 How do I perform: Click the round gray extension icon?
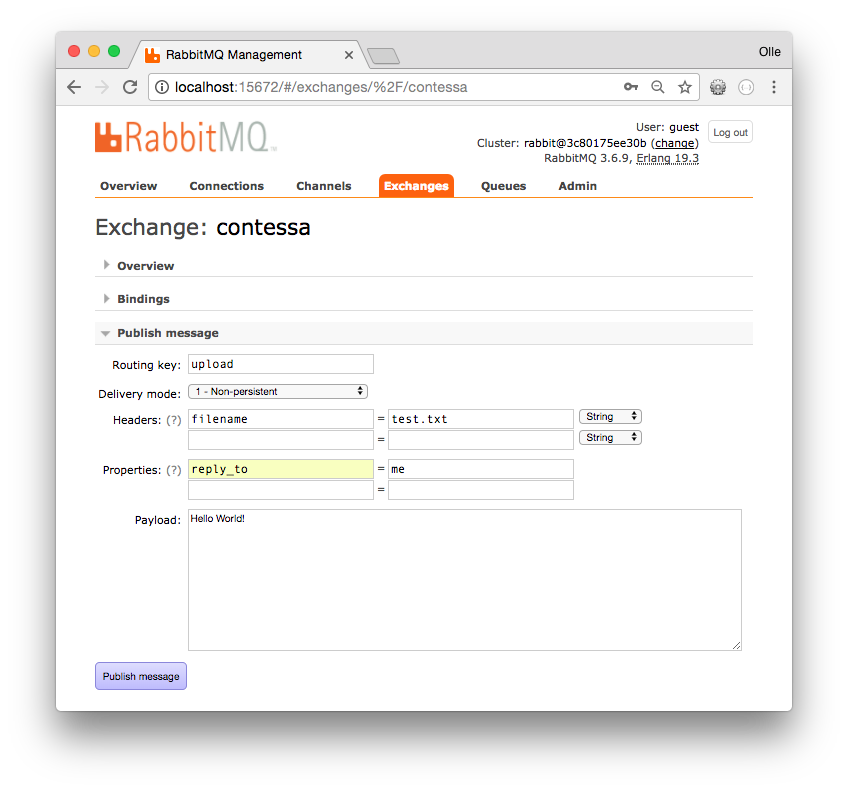coord(746,87)
